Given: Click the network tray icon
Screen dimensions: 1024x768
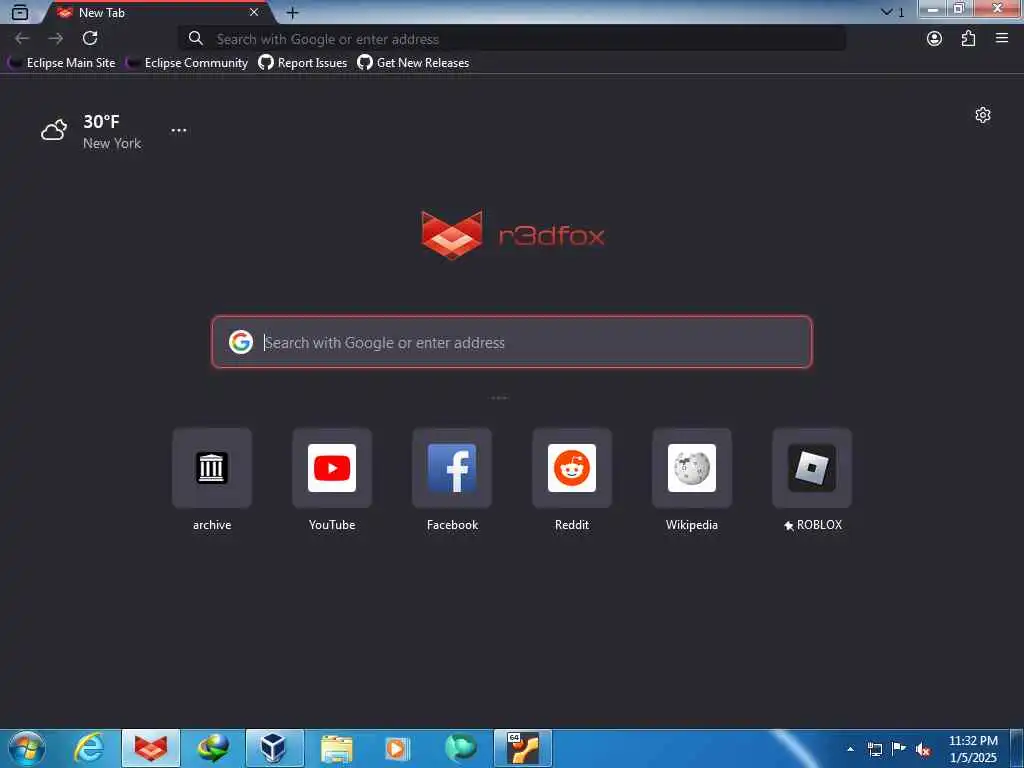Looking at the screenshot, I should point(875,749).
